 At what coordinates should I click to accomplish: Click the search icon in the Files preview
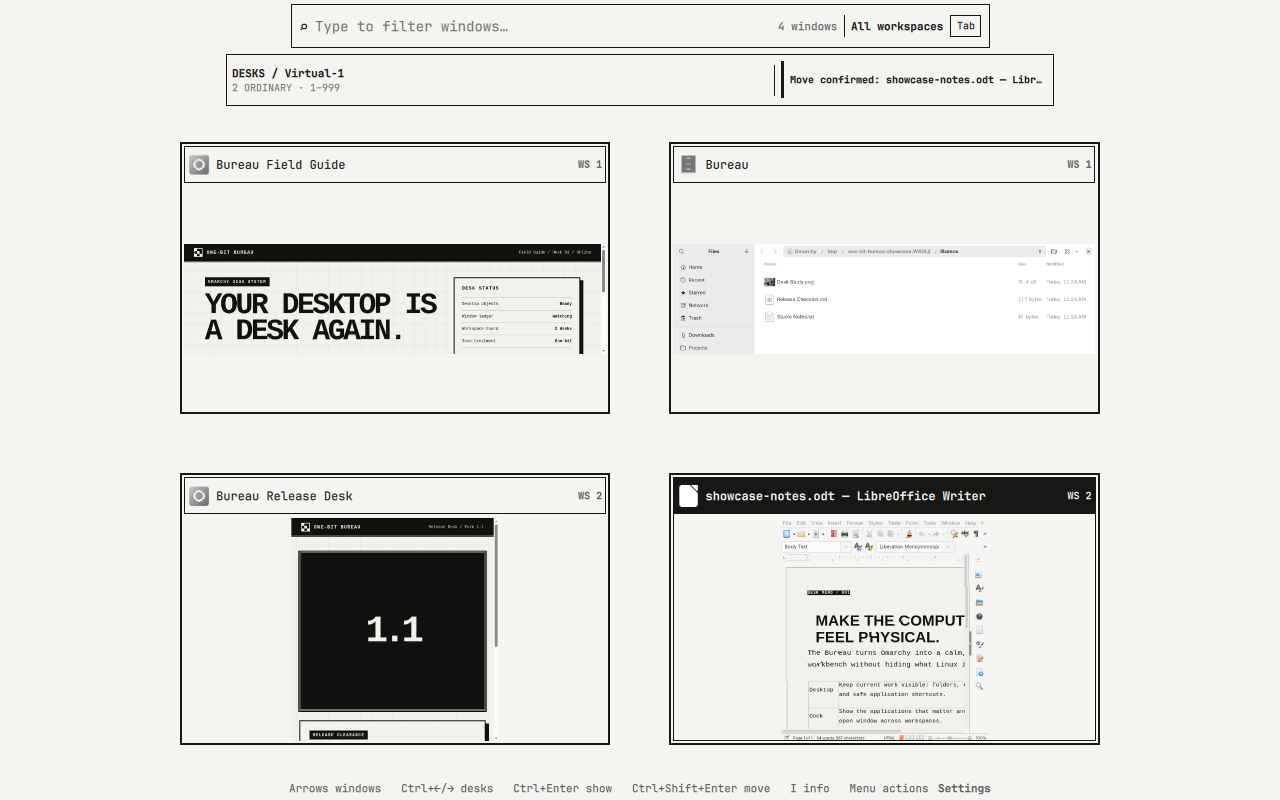[x=681, y=251]
